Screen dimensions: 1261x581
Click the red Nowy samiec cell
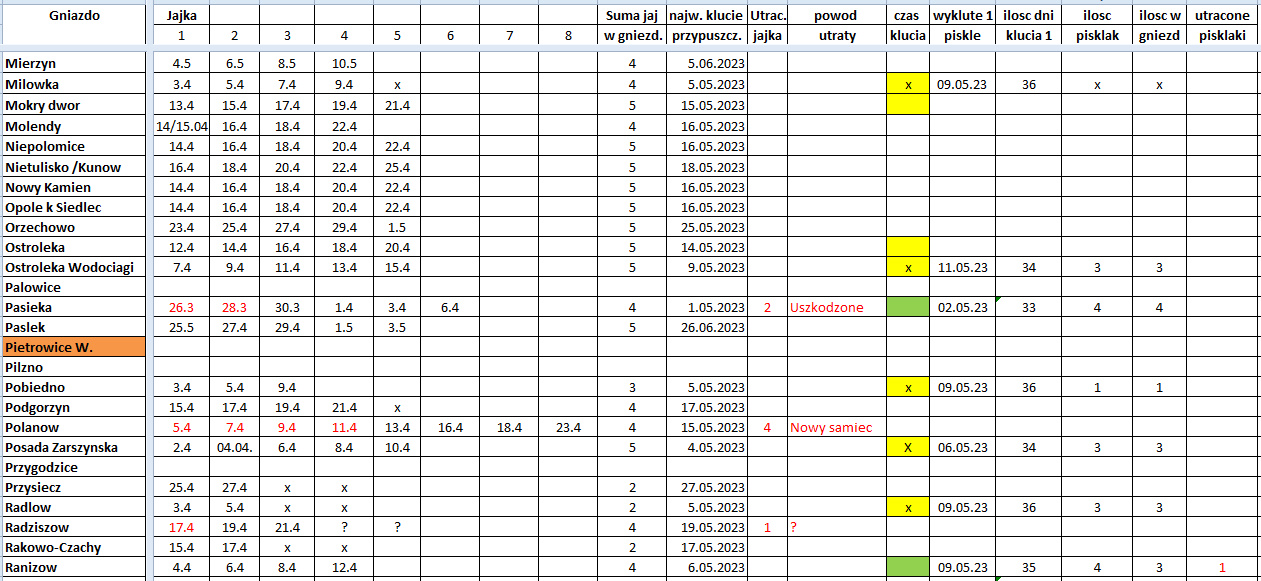click(836, 427)
